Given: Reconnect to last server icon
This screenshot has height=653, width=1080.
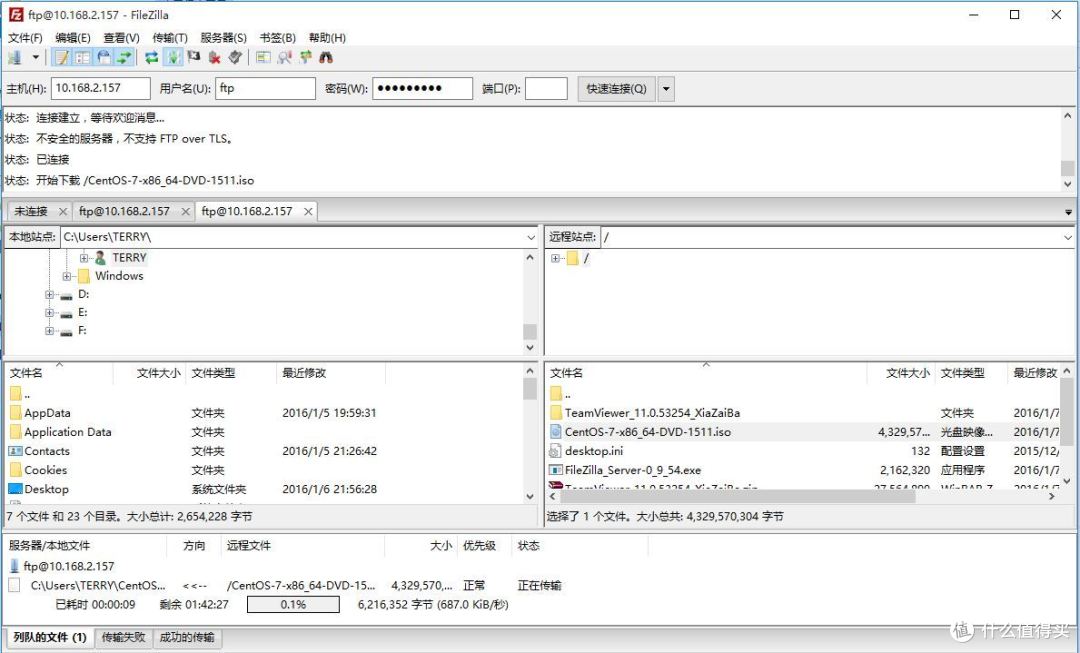Looking at the screenshot, I should [235, 58].
